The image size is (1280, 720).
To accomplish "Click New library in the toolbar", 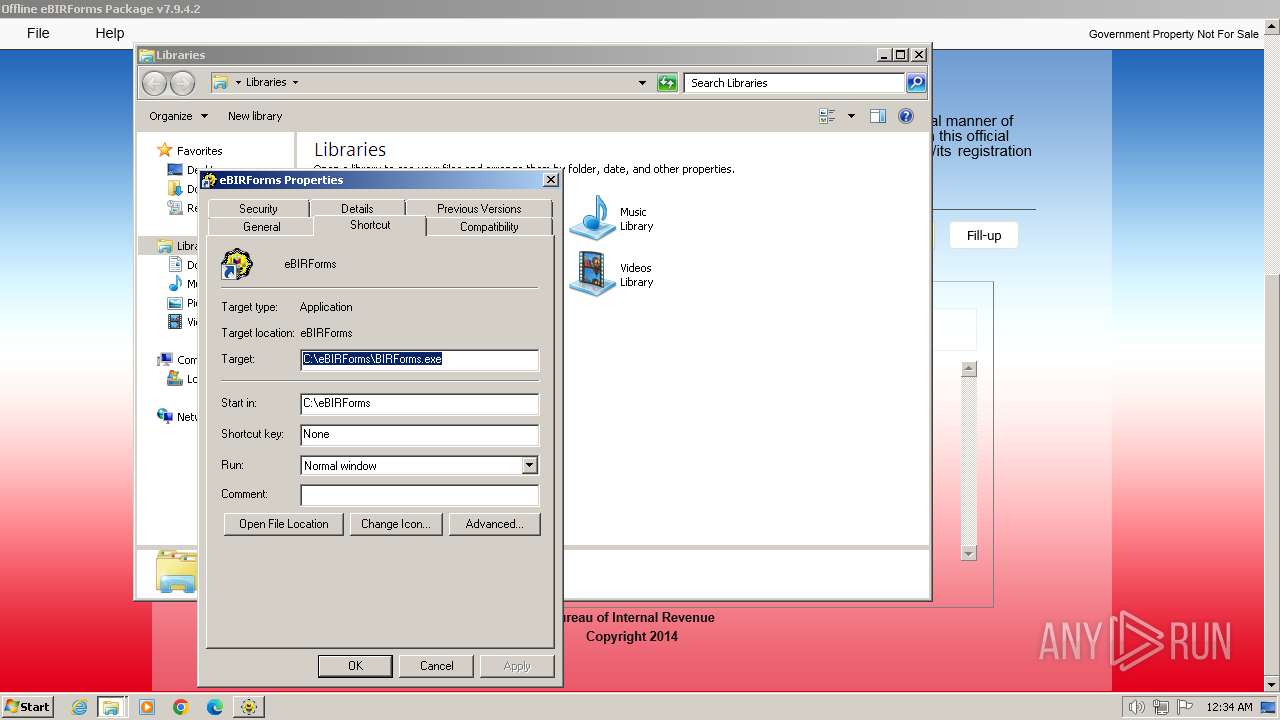I will tap(255, 116).
